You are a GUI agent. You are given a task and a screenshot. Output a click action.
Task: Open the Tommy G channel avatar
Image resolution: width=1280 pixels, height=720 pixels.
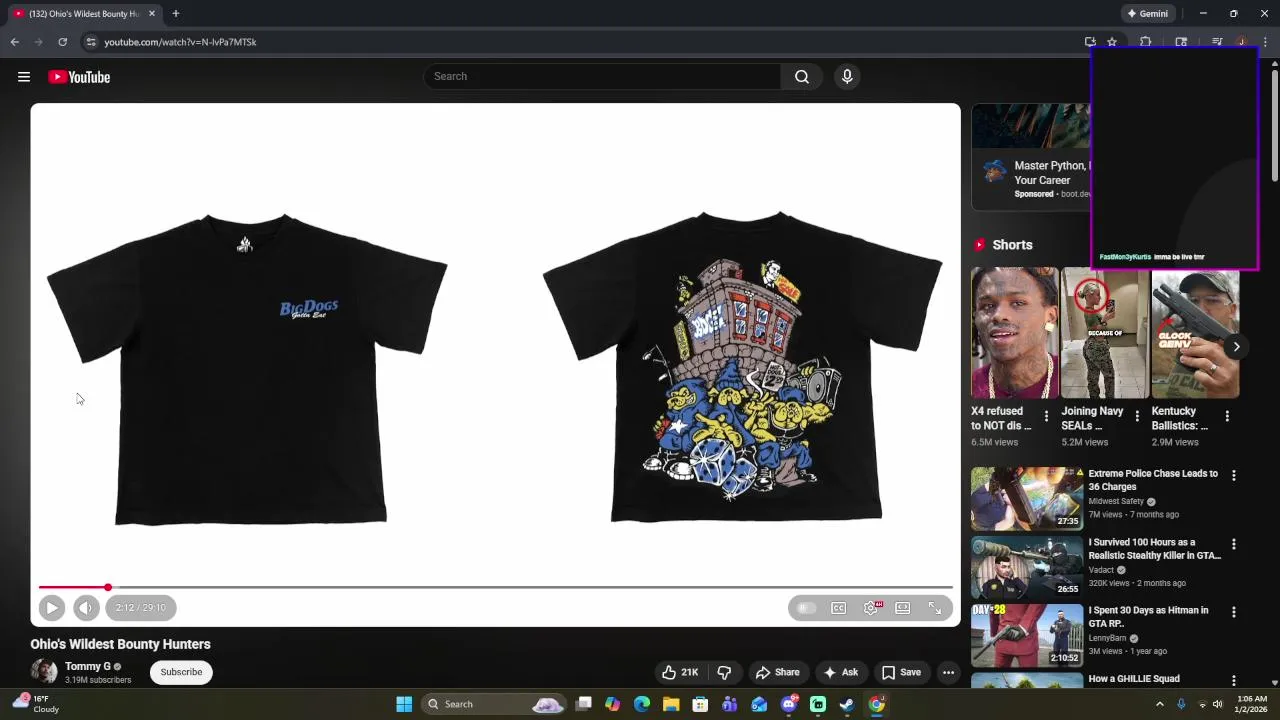[44, 671]
